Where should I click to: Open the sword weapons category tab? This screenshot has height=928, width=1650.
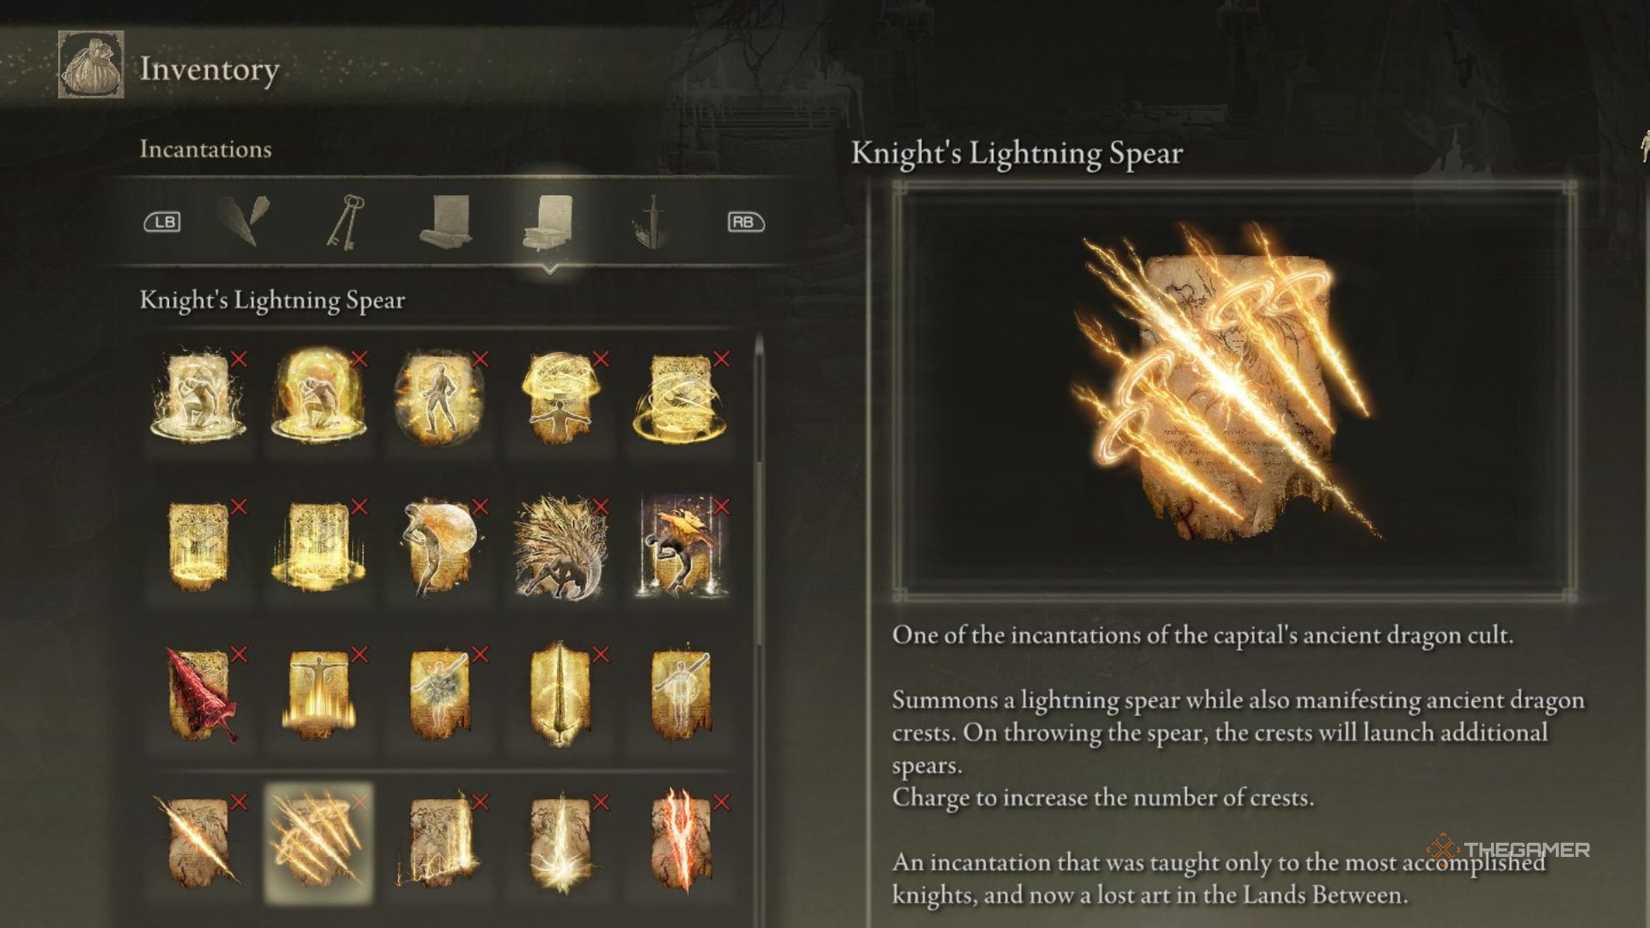pos(650,221)
